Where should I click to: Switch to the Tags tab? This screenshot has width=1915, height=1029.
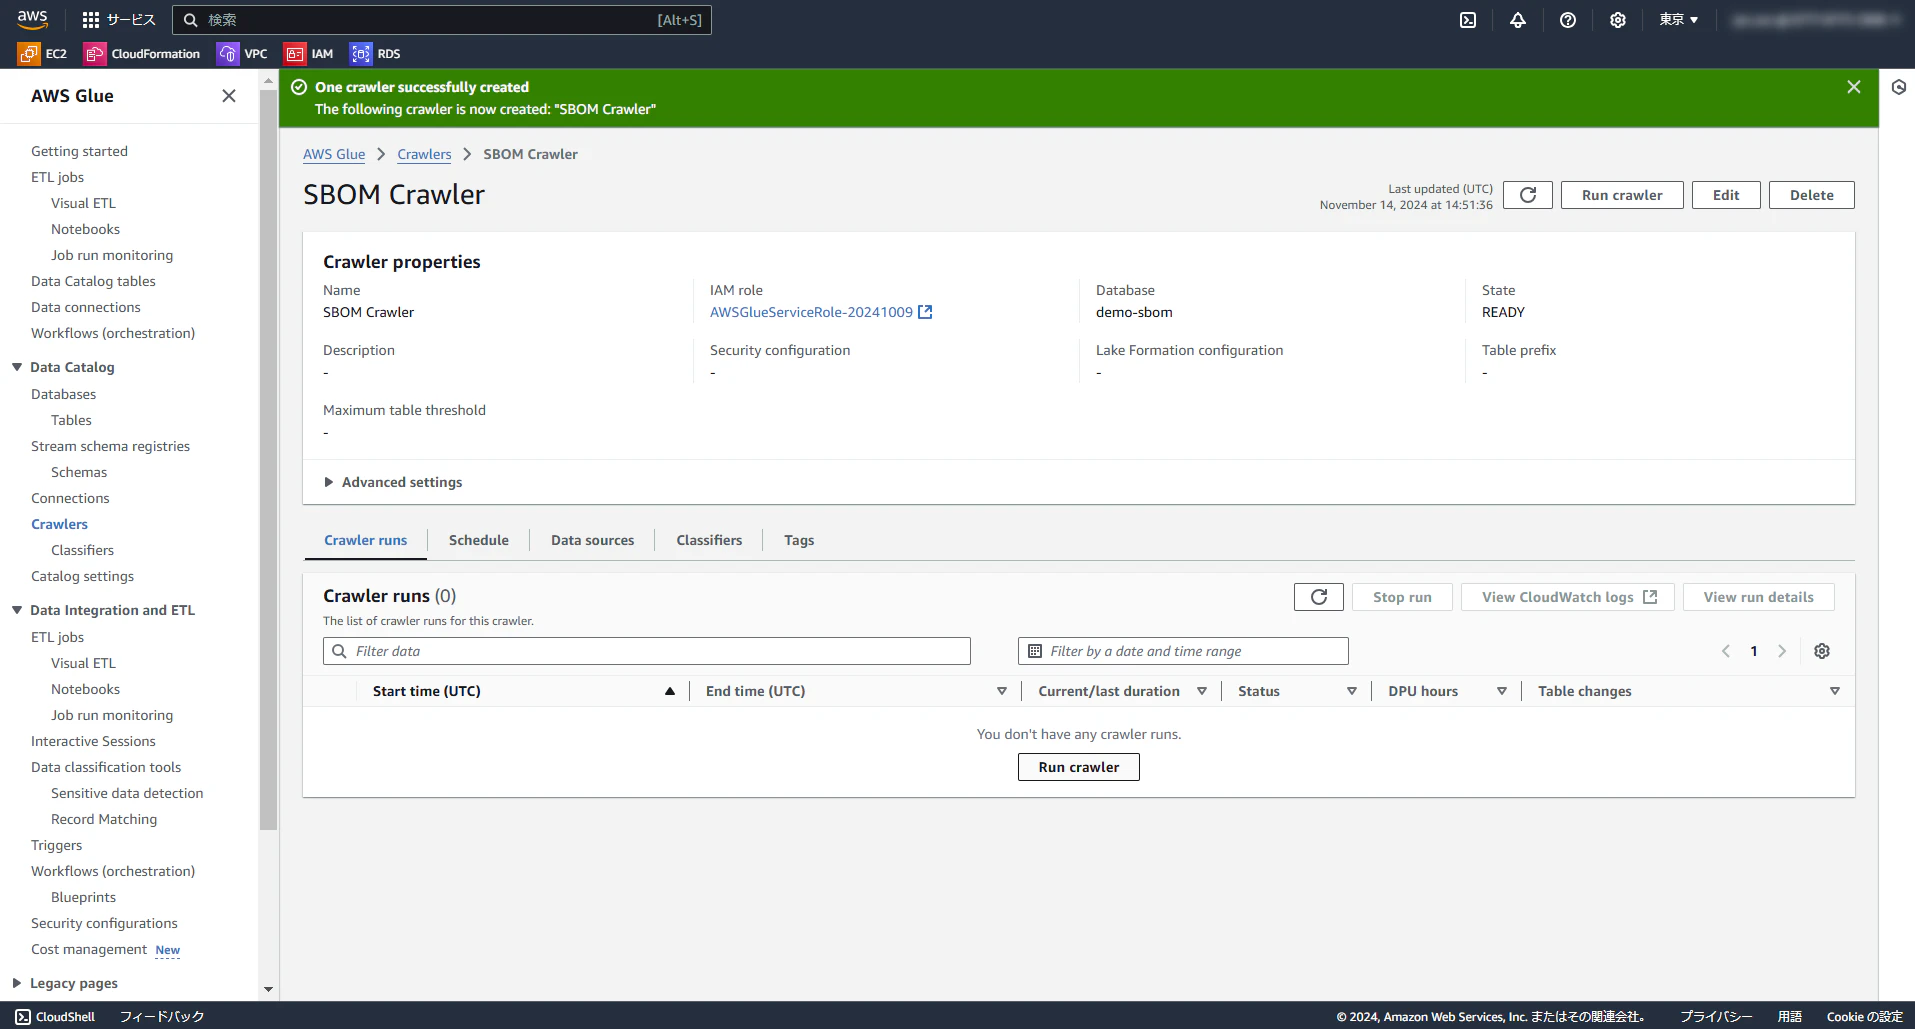[x=799, y=540]
